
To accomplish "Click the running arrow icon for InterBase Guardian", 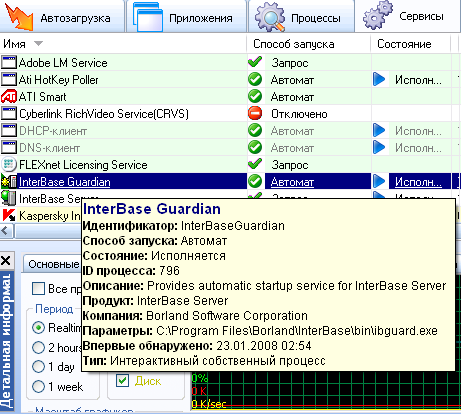I will [379, 182].
